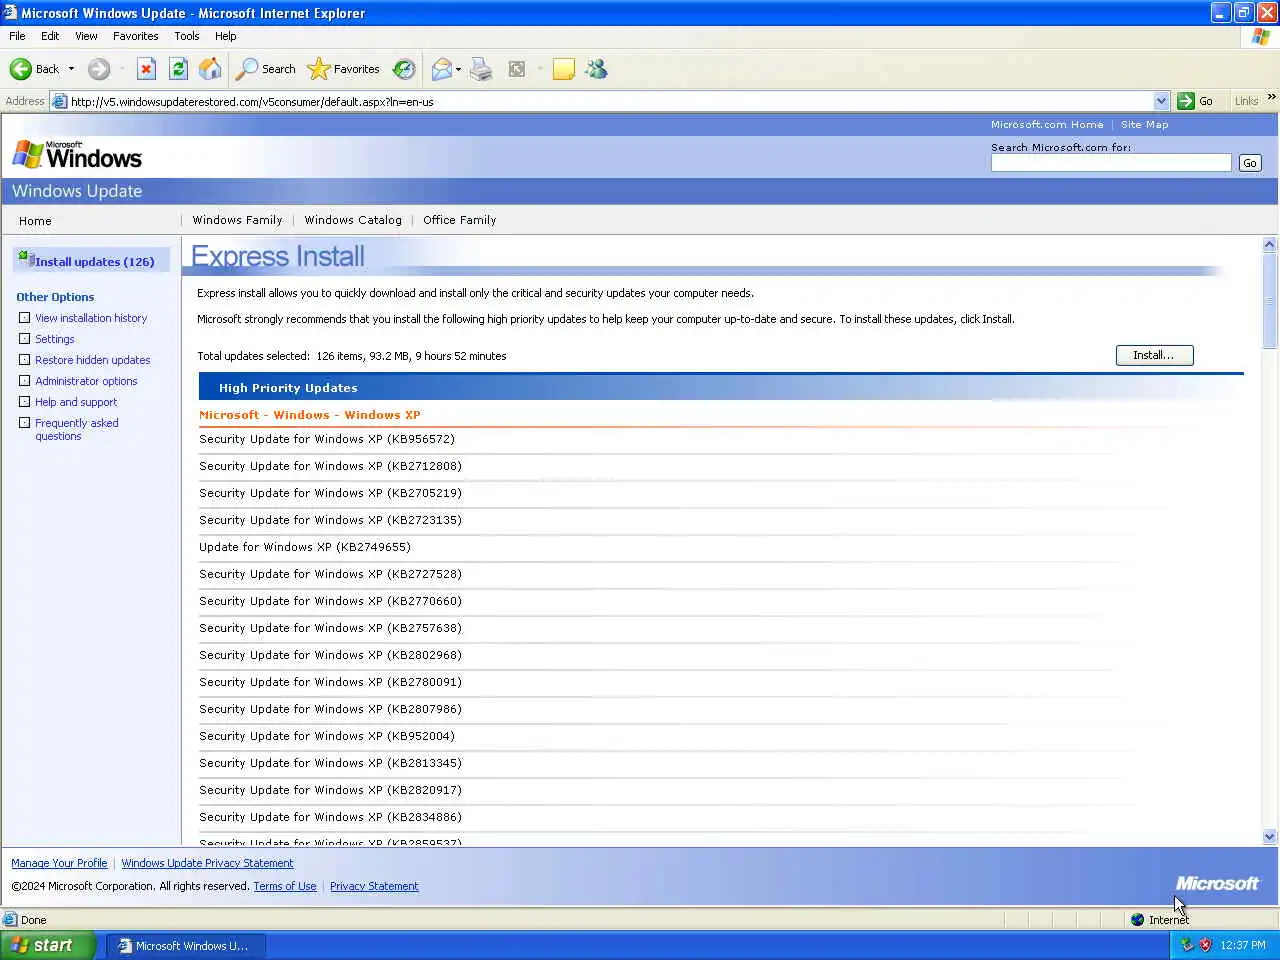
Task: Click the vertical scrollbar thumb
Action: 1270,301
